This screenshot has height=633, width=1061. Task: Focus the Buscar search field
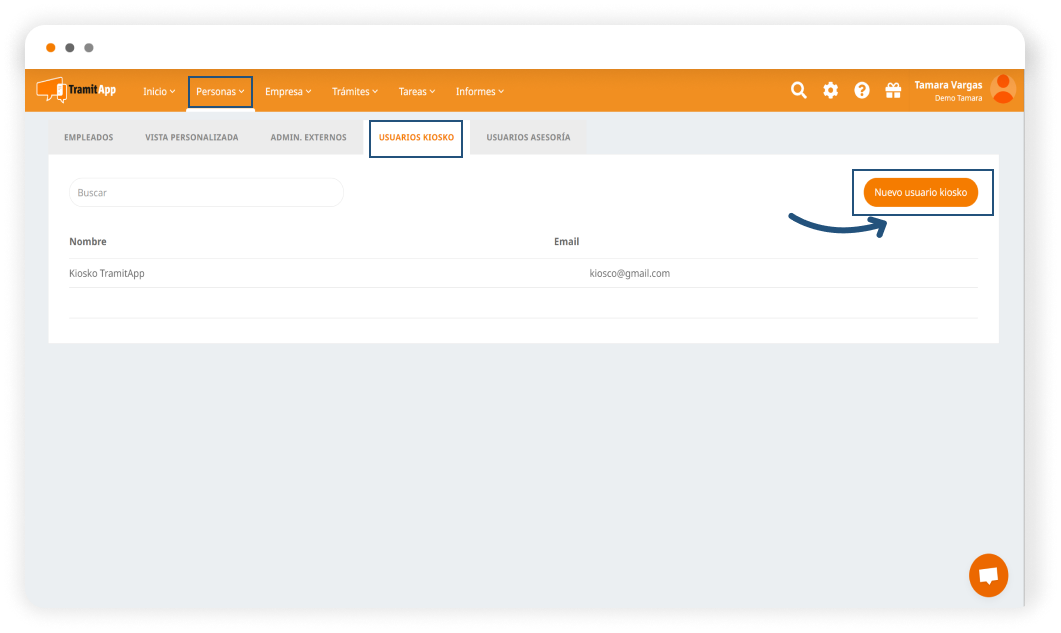[206, 192]
